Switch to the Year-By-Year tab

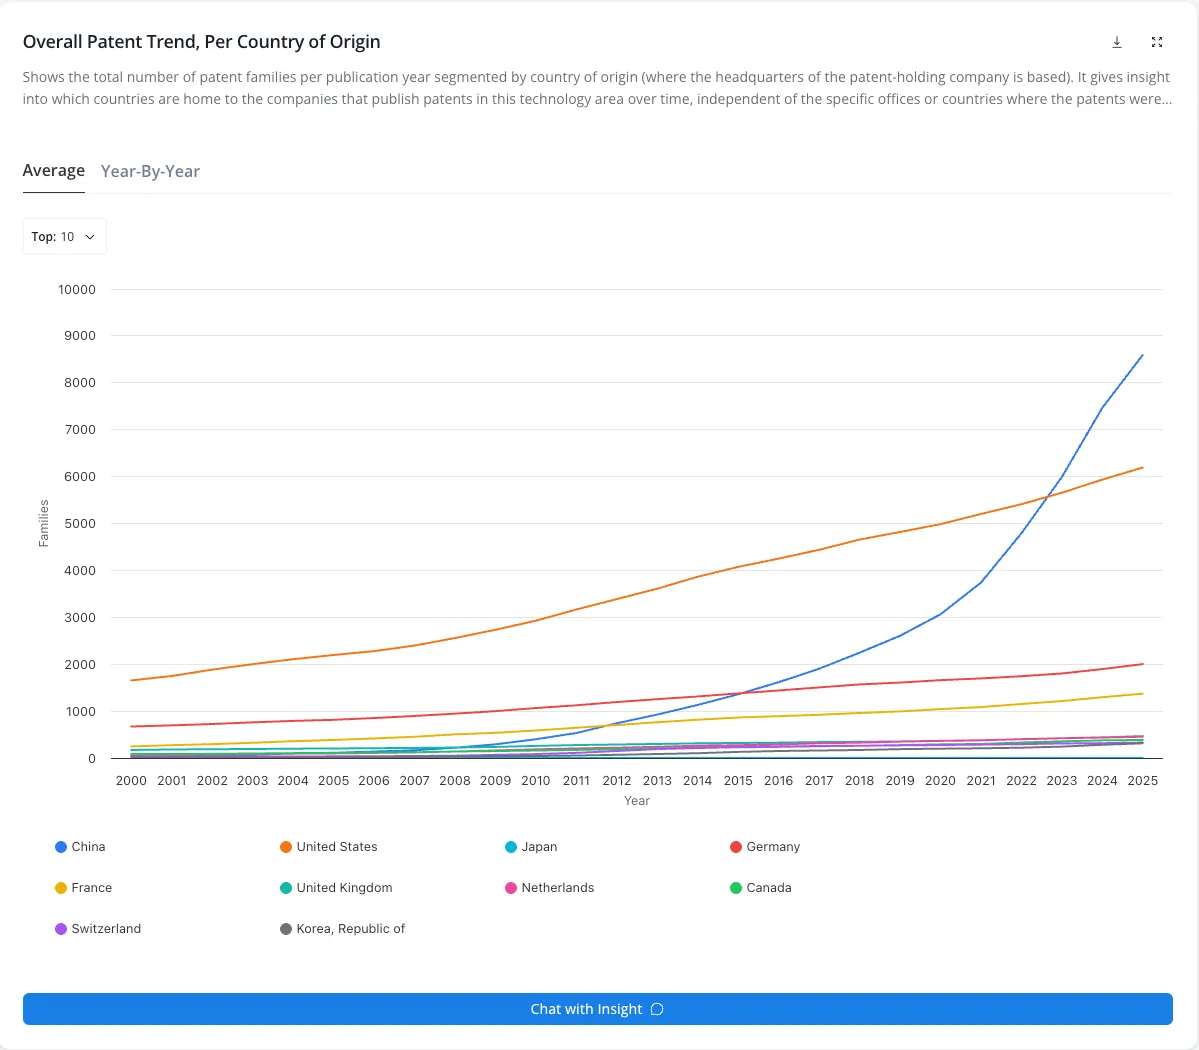point(151,171)
